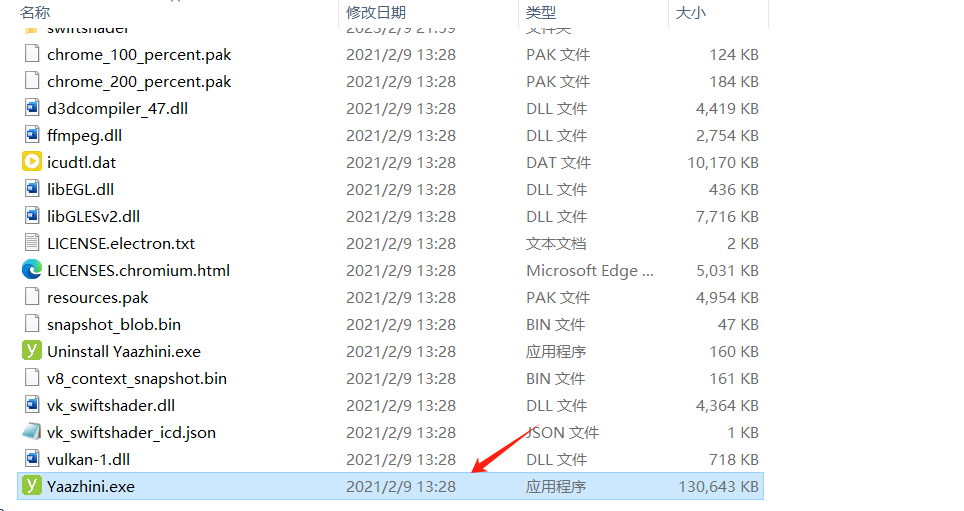
Task: Click the d3dcompiler_47.dll file icon
Action: pyautogui.click(x=32, y=108)
